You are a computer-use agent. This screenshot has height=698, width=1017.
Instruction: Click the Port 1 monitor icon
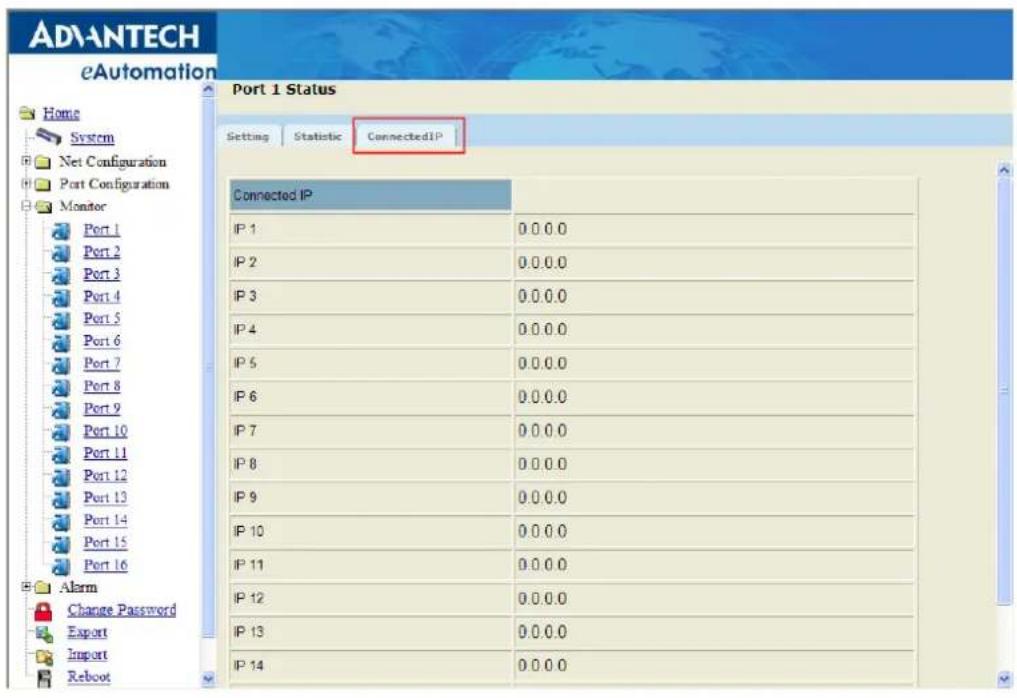pos(60,231)
